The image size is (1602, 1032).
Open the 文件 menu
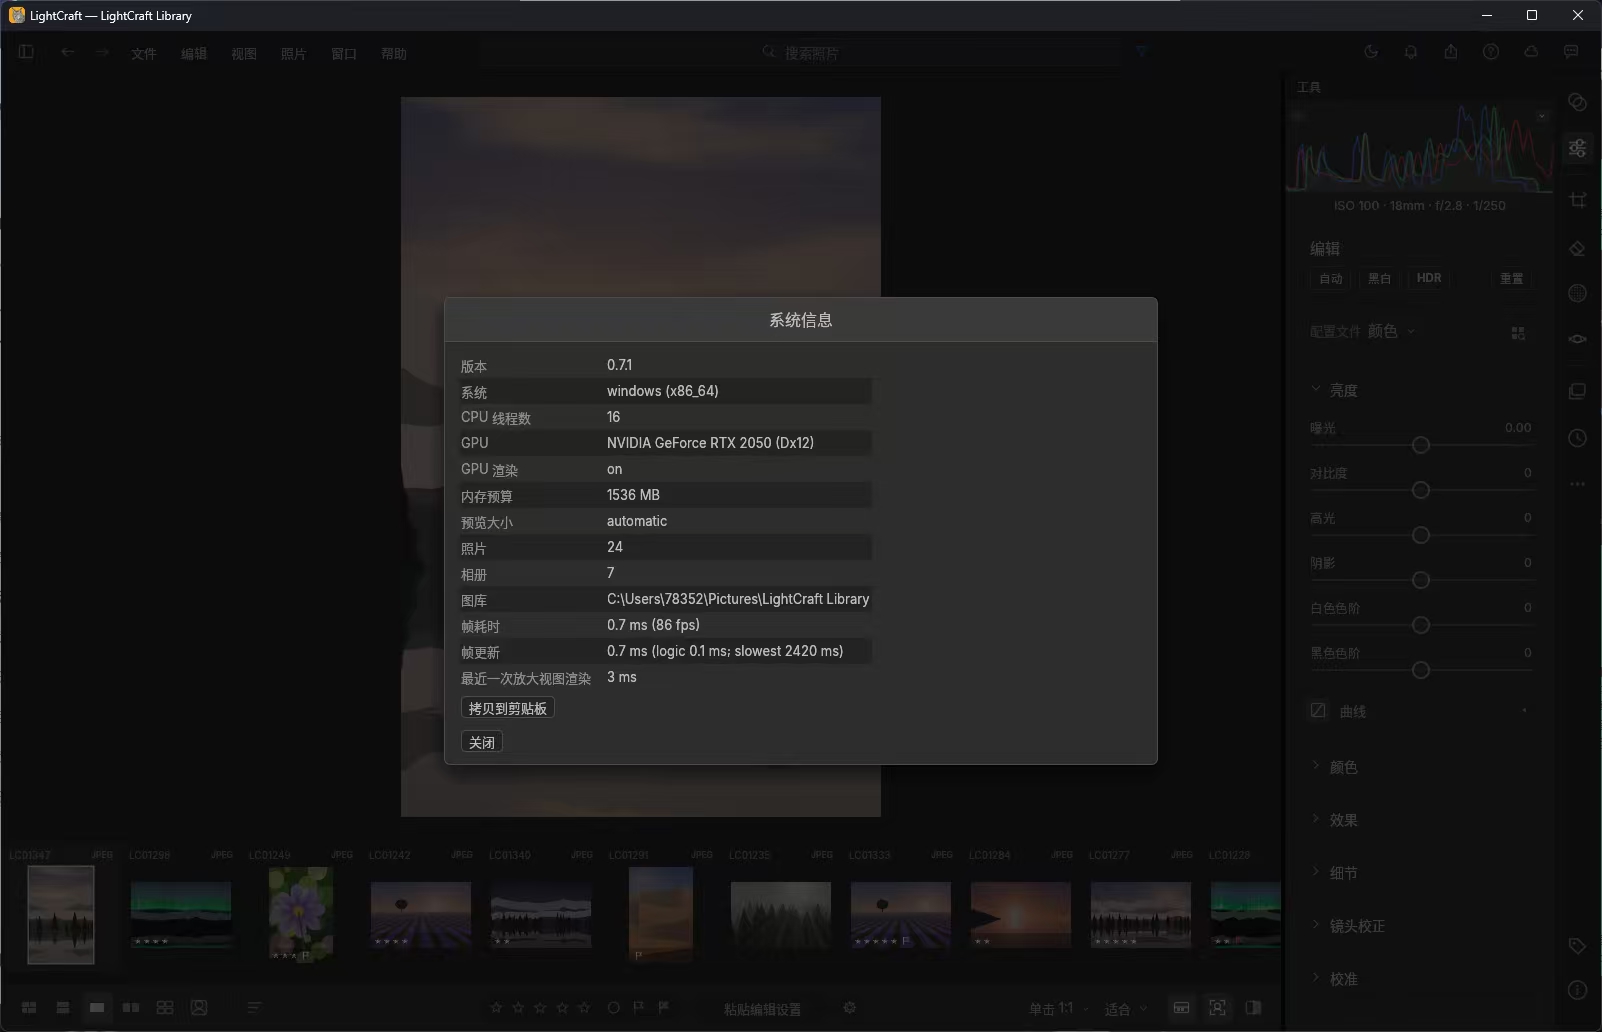coord(144,54)
